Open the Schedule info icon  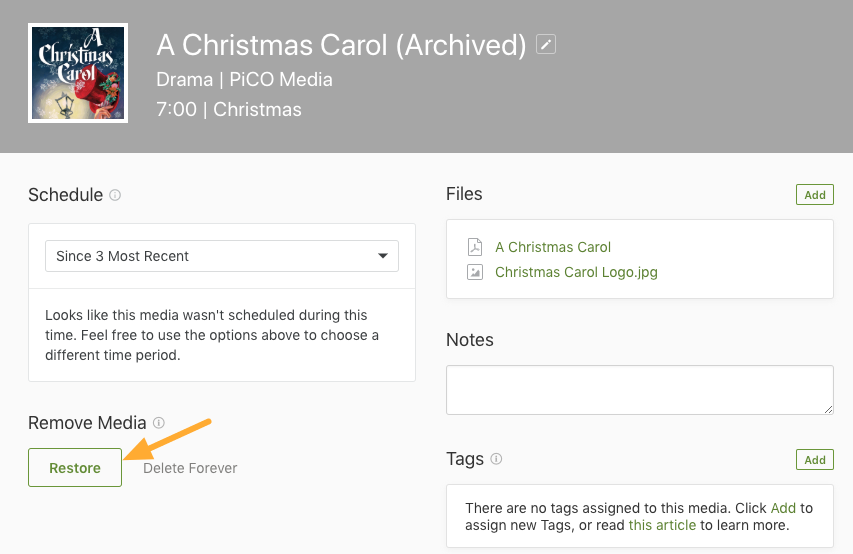coord(115,195)
